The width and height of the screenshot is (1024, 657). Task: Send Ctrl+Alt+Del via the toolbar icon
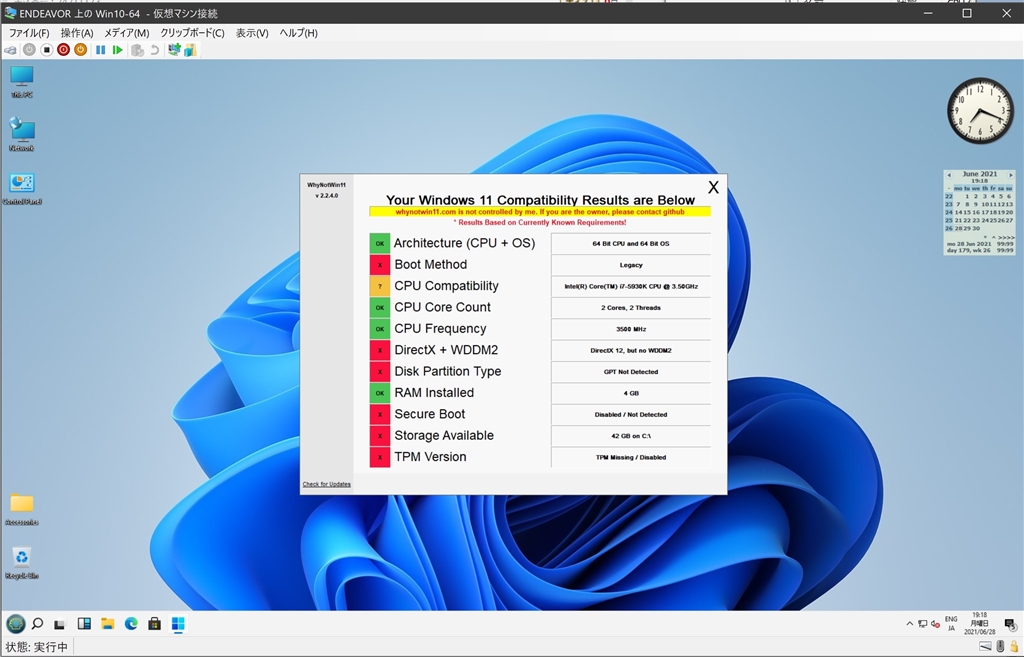[10, 50]
